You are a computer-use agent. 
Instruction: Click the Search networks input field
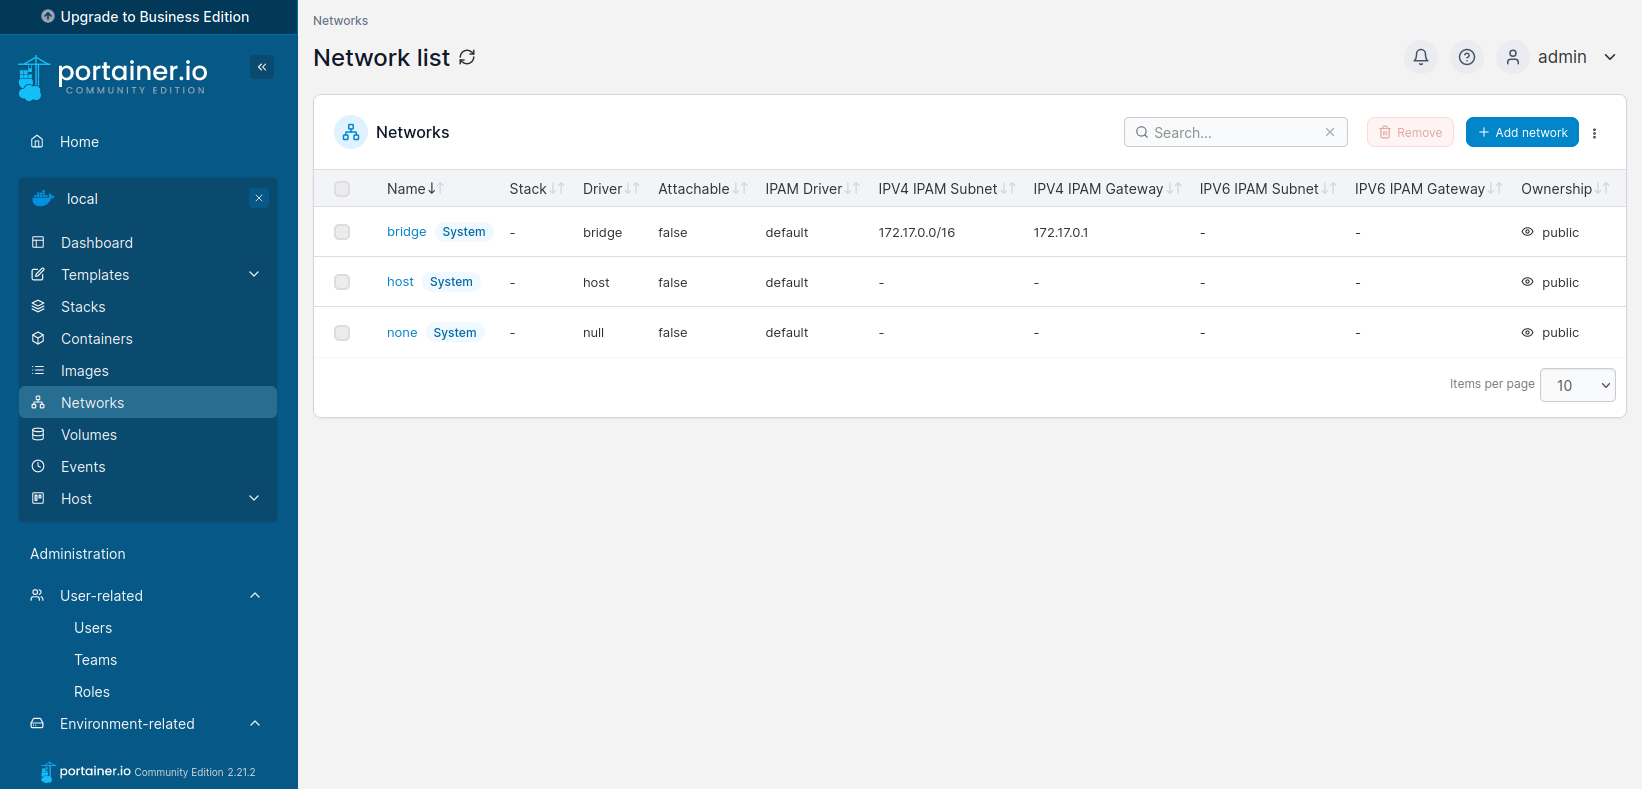pyautogui.click(x=1236, y=132)
